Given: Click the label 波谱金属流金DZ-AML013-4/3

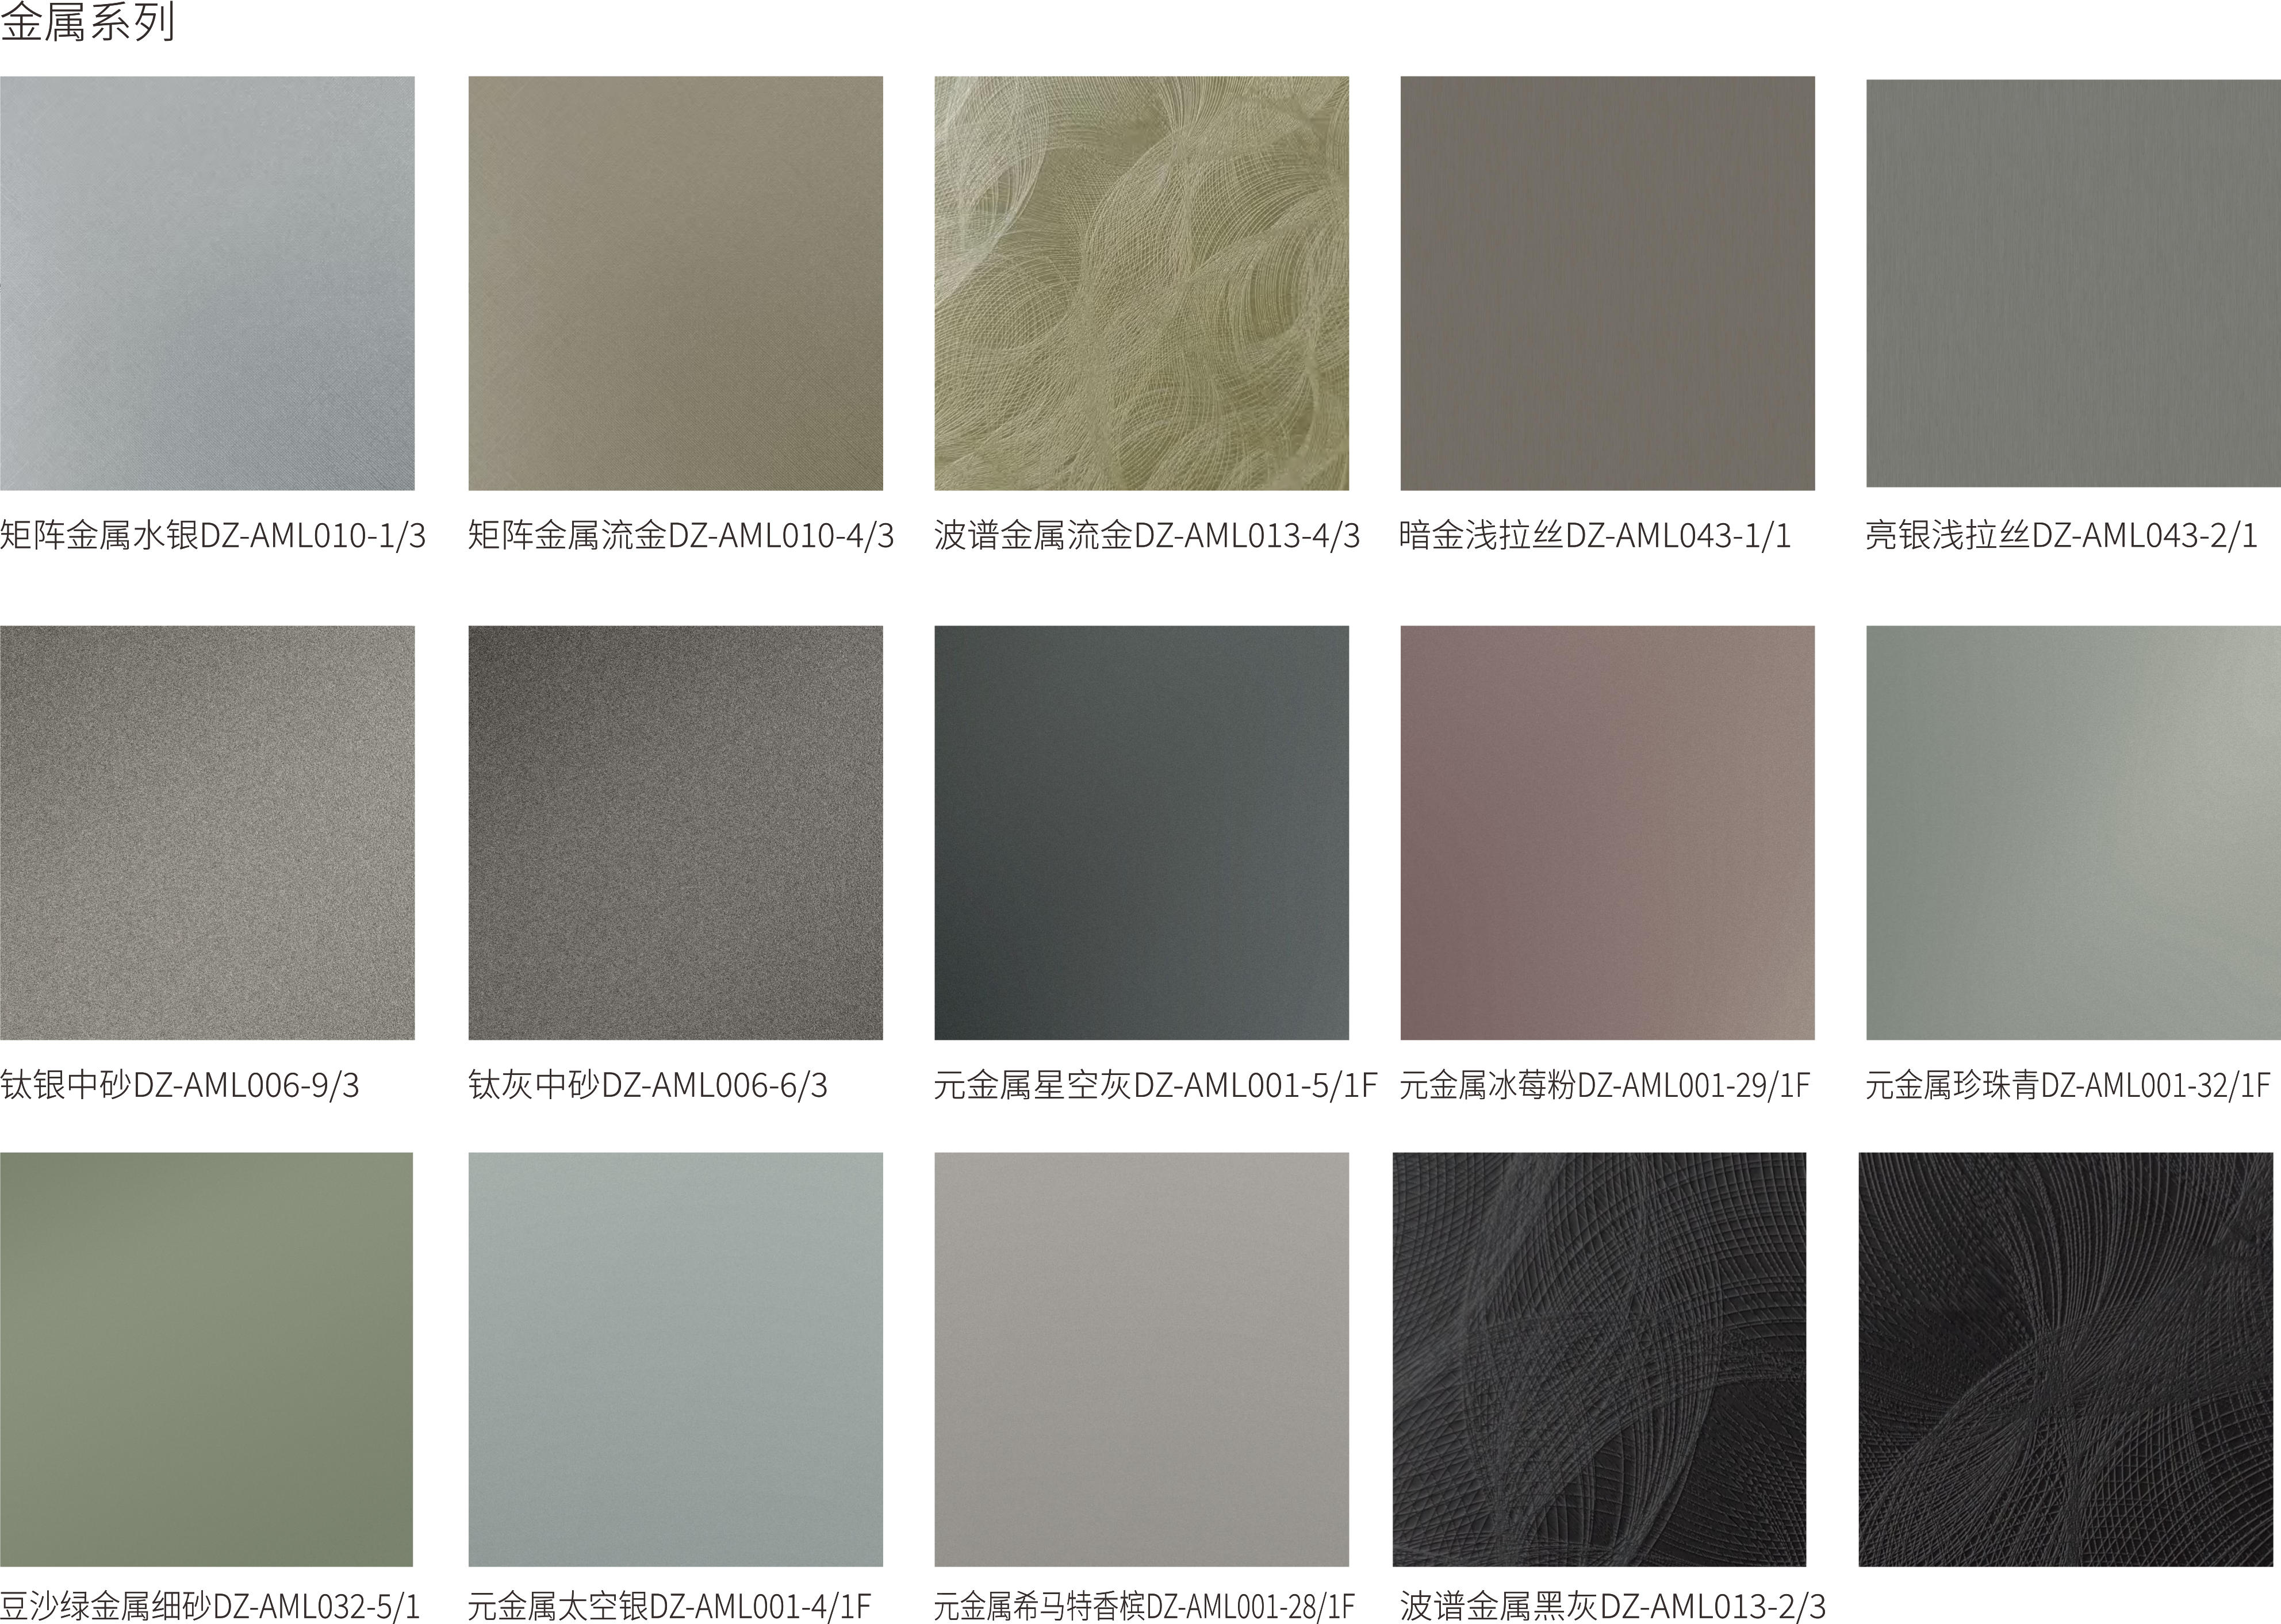Looking at the screenshot, I should [1147, 536].
